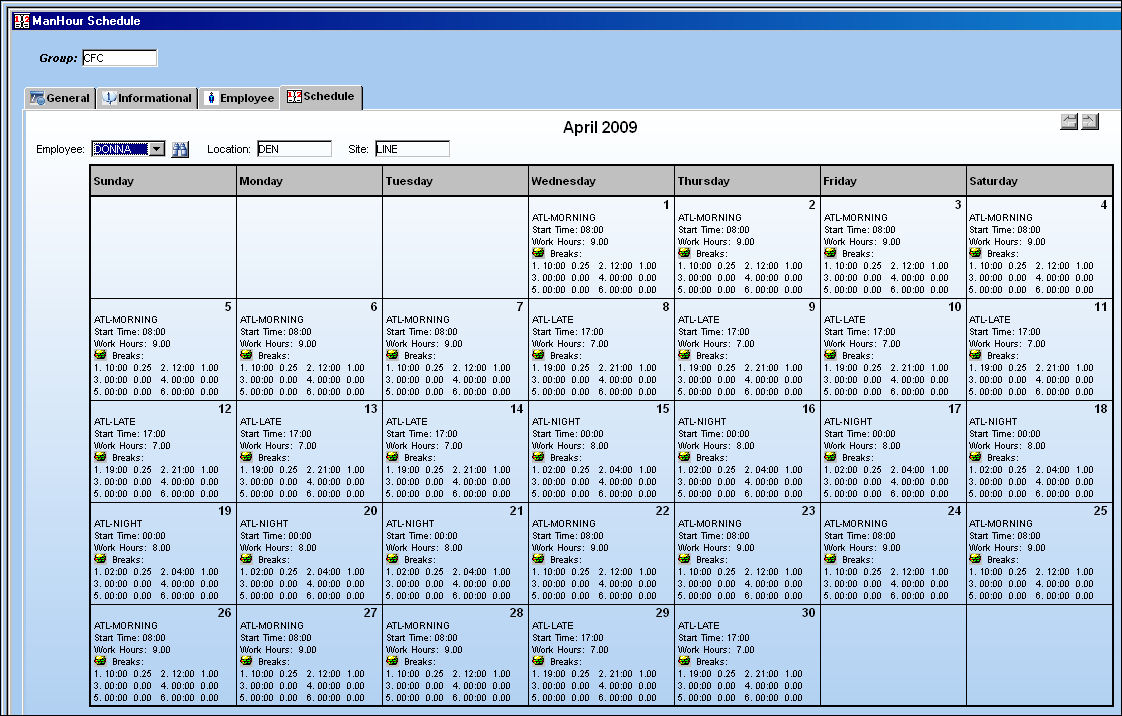Screen dimensions: 1122x716
Task: Go to previous month arrow icon
Action: pyautogui.click(x=1068, y=122)
